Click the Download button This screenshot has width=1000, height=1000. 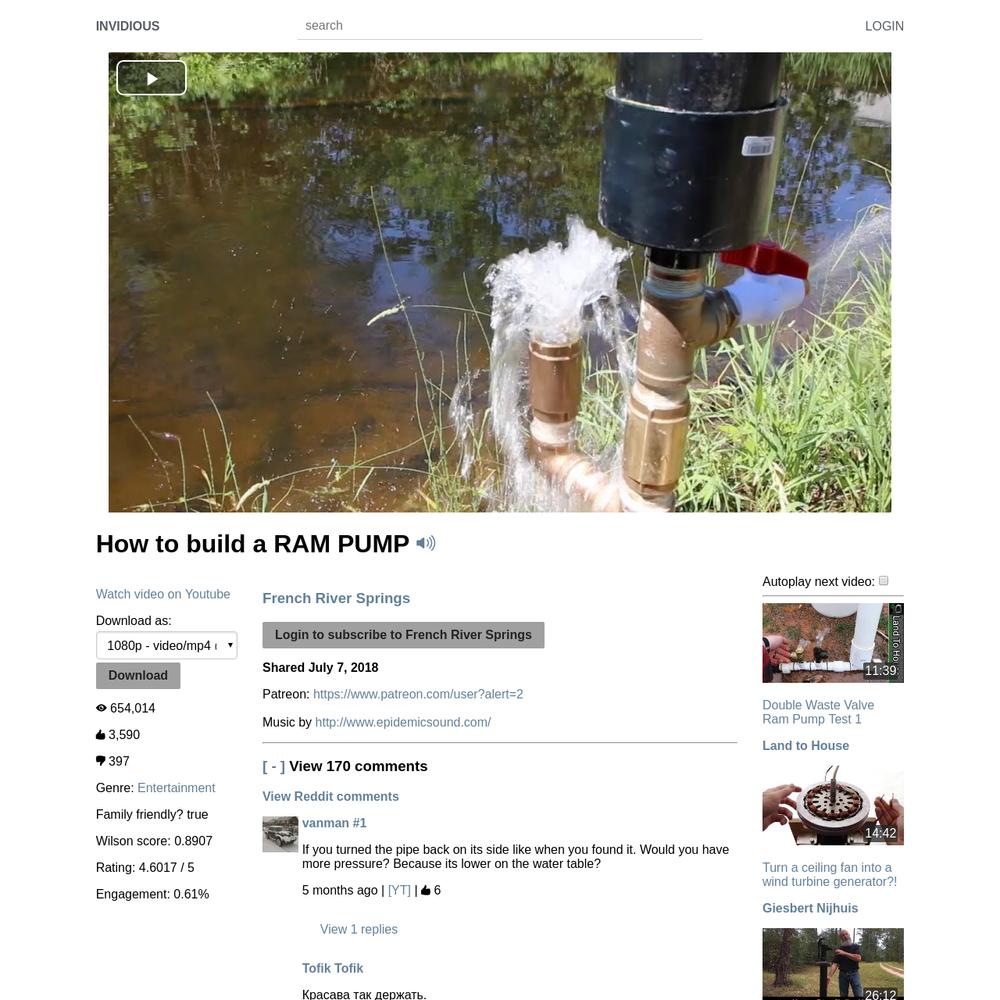coord(138,675)
